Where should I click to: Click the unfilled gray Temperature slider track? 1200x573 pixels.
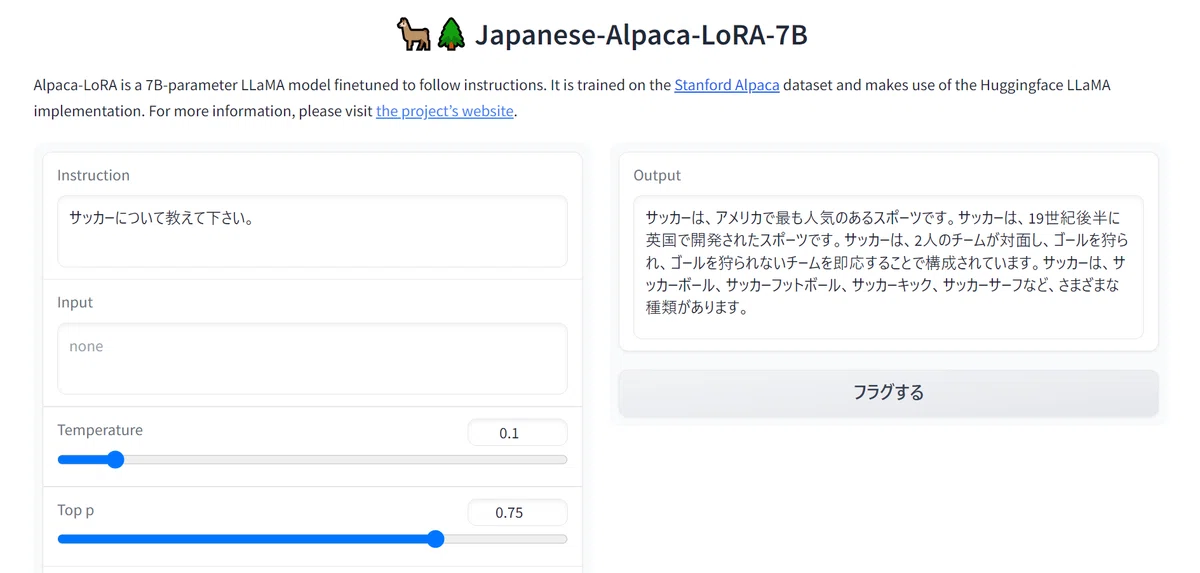(345, 460)
